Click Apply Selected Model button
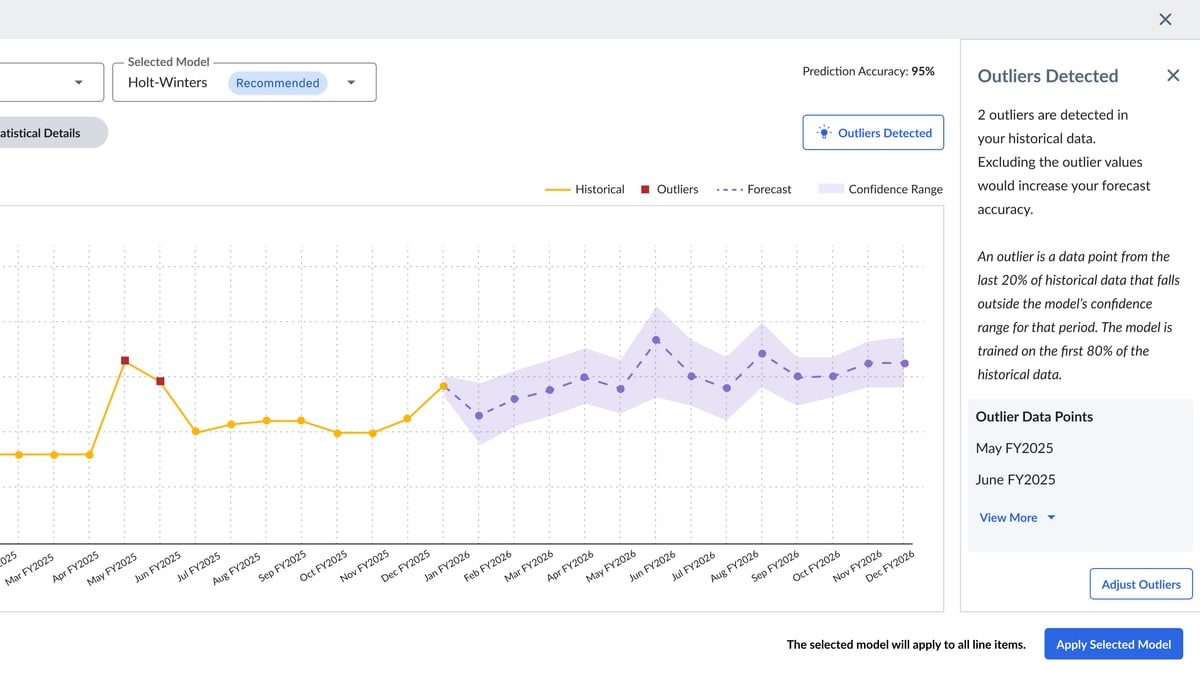Screen dimensions: 1200x675 tap(1113, 644)
